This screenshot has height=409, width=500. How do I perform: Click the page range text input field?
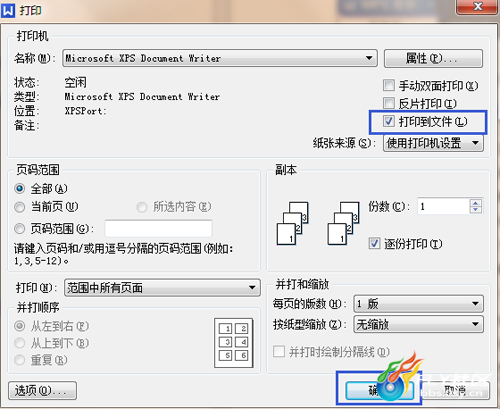(158, 229)
